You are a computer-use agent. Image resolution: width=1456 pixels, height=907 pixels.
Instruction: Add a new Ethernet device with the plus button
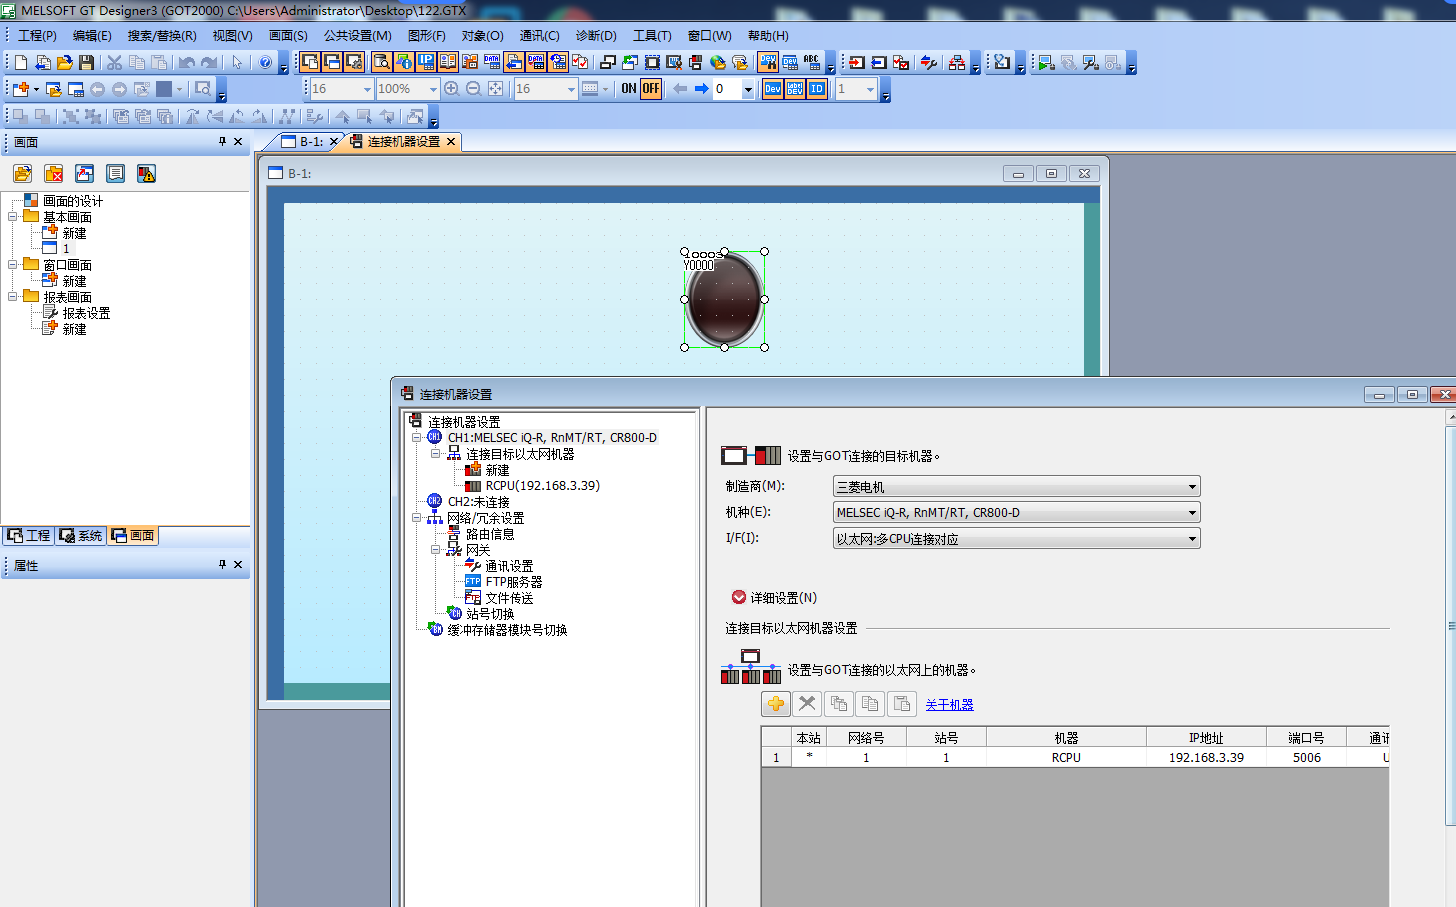click(776, 704)
